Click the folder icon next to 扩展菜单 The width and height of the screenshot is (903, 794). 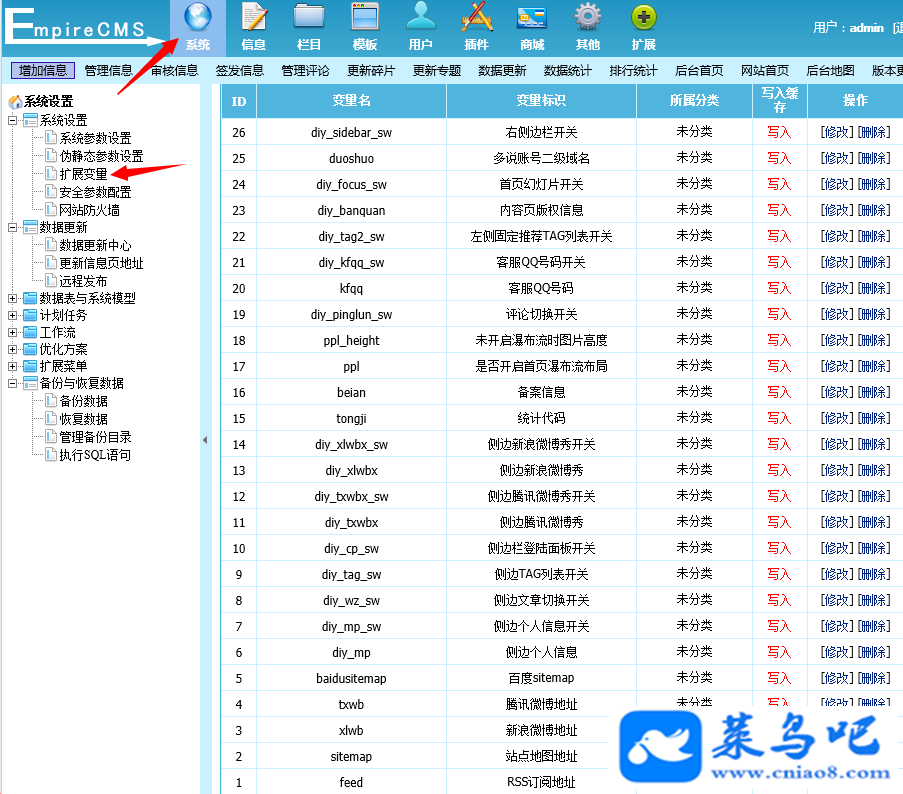click(x=30, y=366)
